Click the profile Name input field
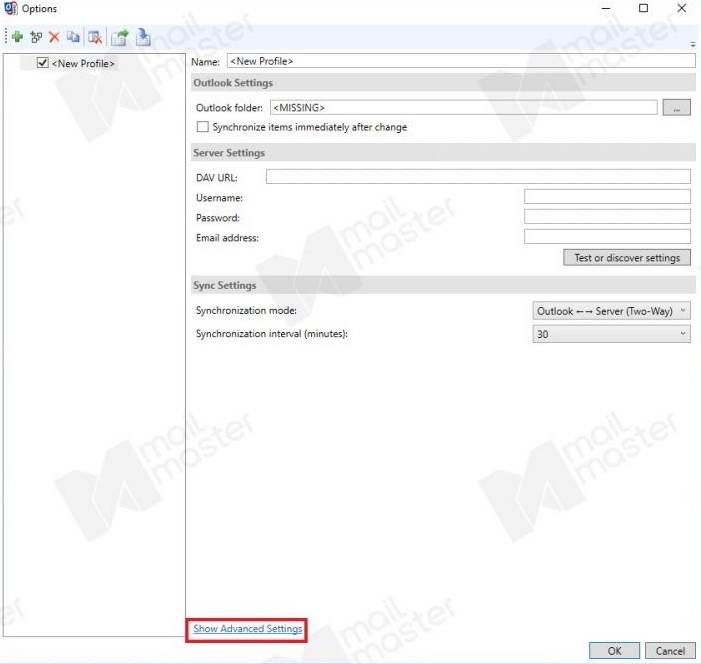Viewport: 701px width, 664px height. pyautogui.click(x=461, y=61)
